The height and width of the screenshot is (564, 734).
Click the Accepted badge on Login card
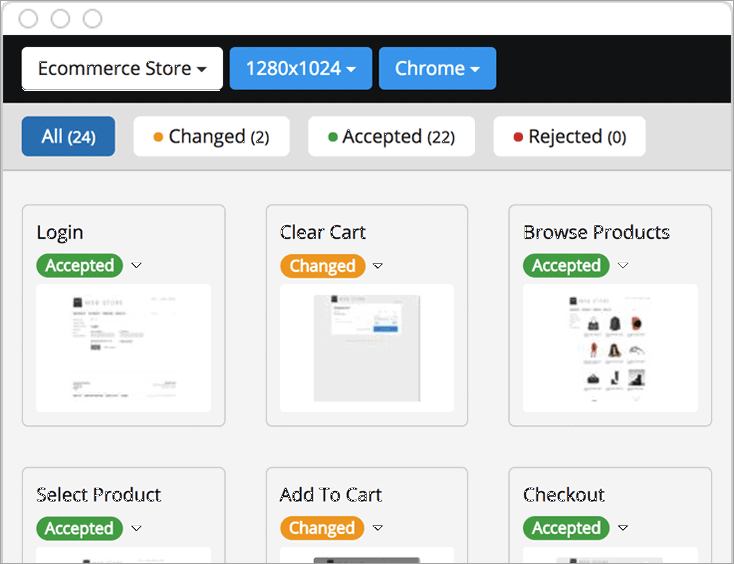(80, 265)
